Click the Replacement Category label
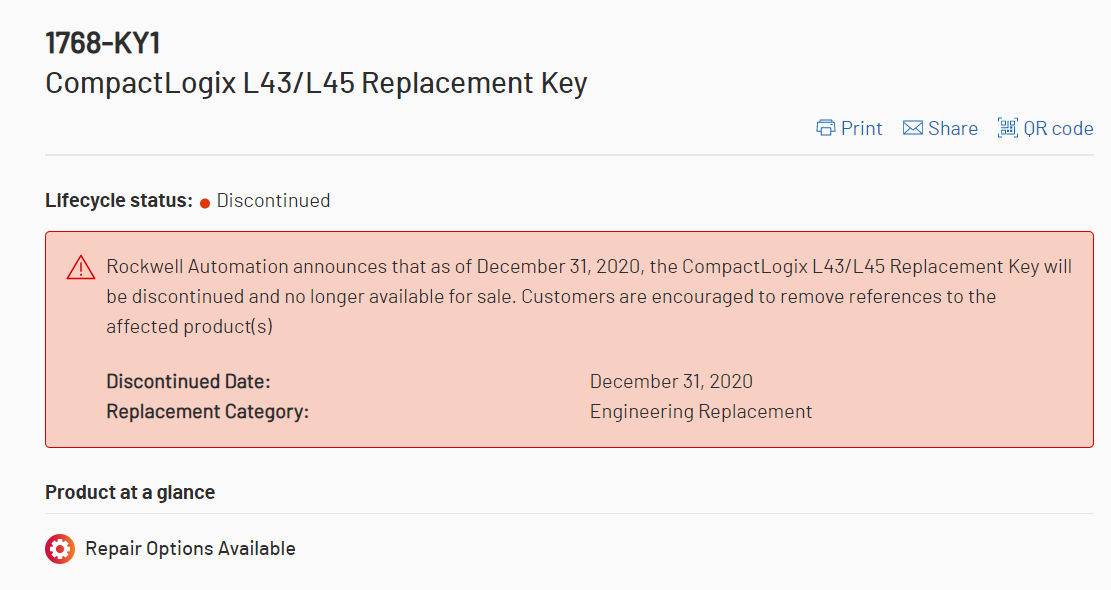Screen dimensions: 1111x590 [207, 411]
